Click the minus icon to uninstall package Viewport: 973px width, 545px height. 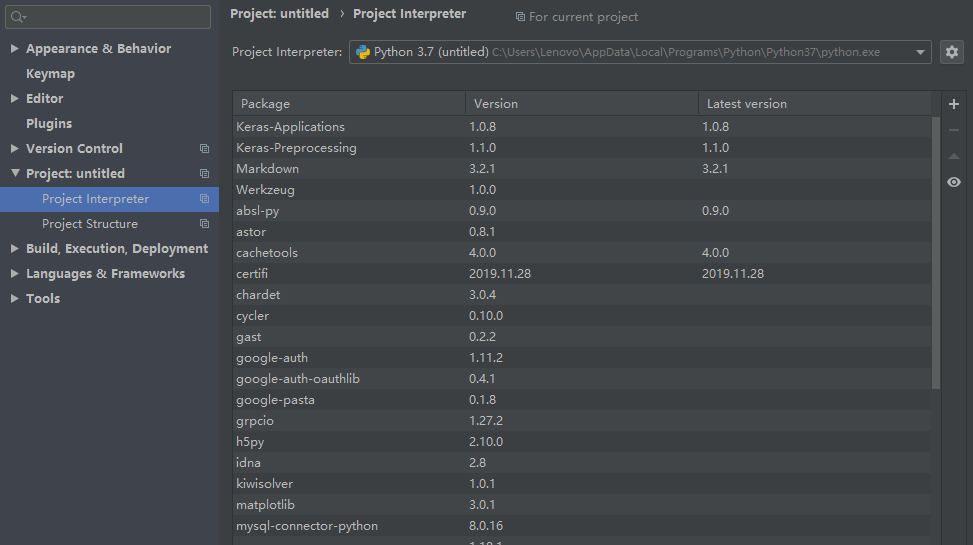[x=953, y=130]
